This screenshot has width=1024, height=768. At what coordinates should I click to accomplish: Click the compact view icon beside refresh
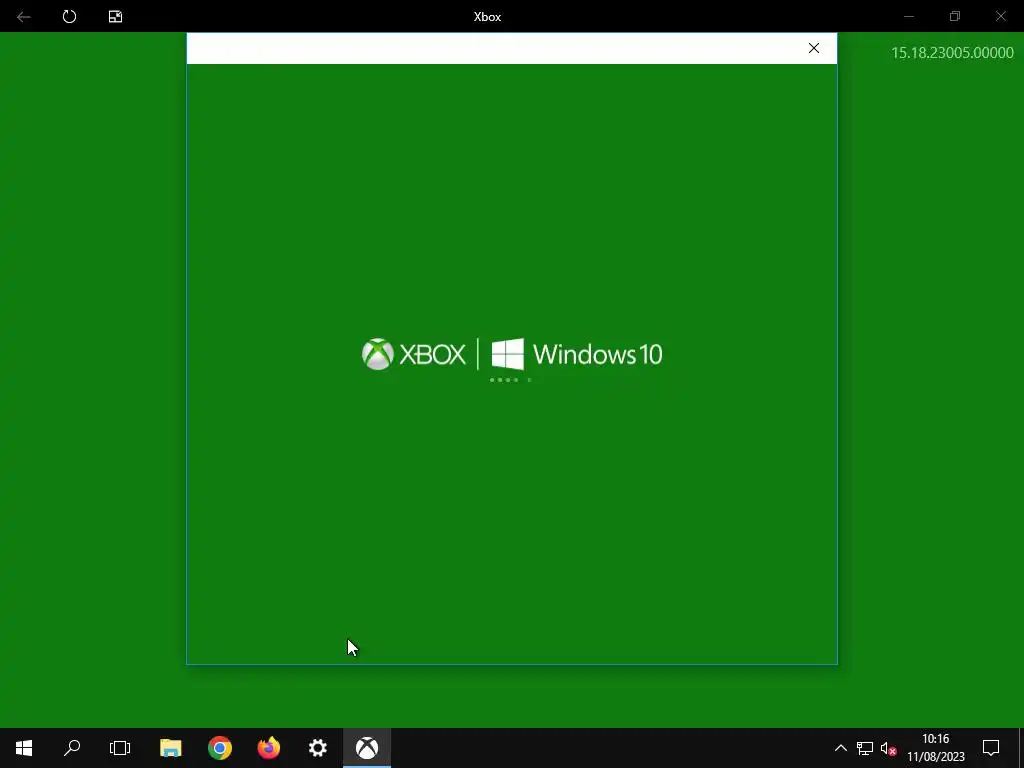pyautogui.click(x=116, y=16)
